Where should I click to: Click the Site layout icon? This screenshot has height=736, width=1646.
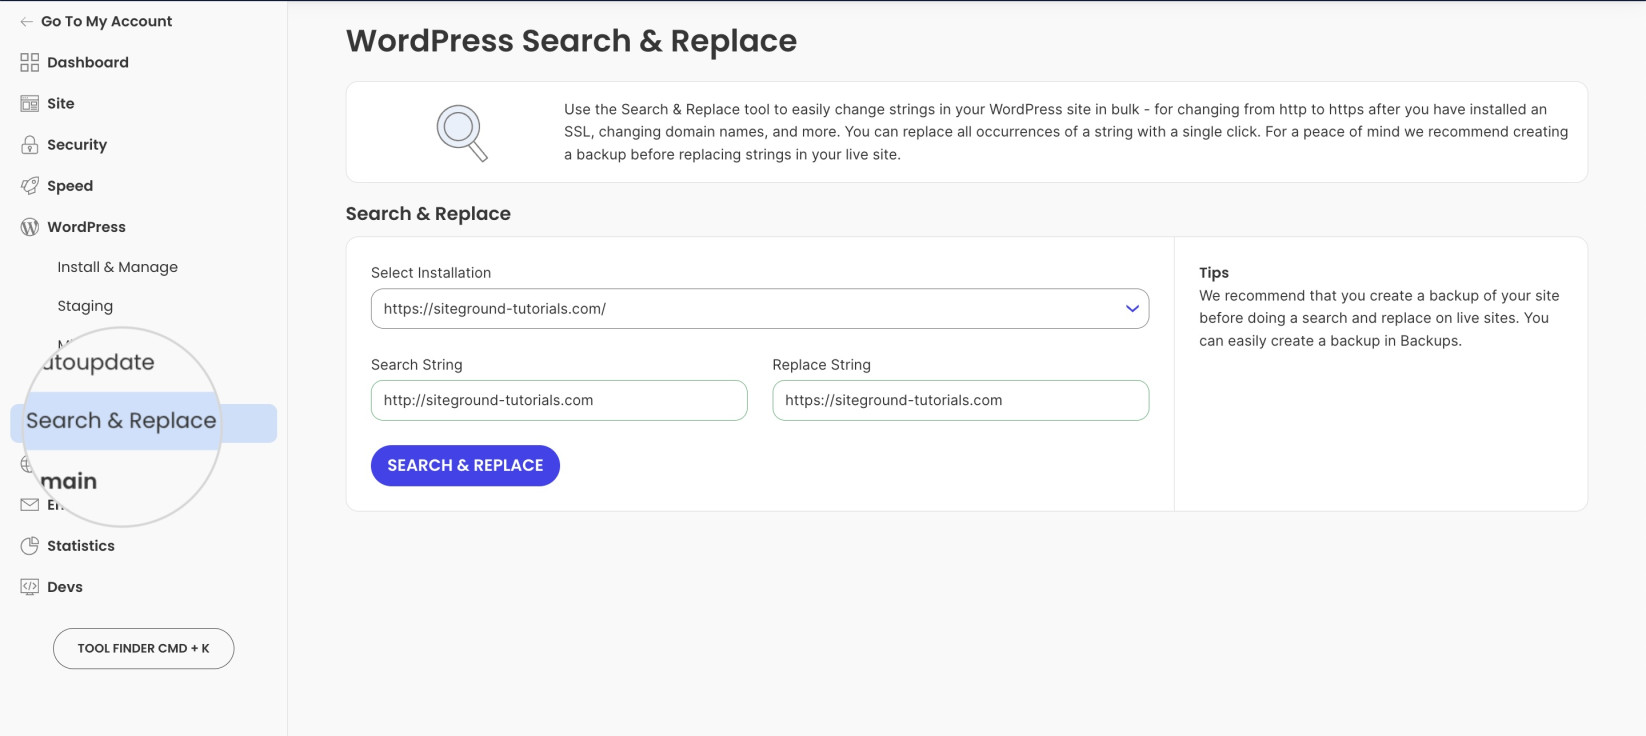(29, 103)
